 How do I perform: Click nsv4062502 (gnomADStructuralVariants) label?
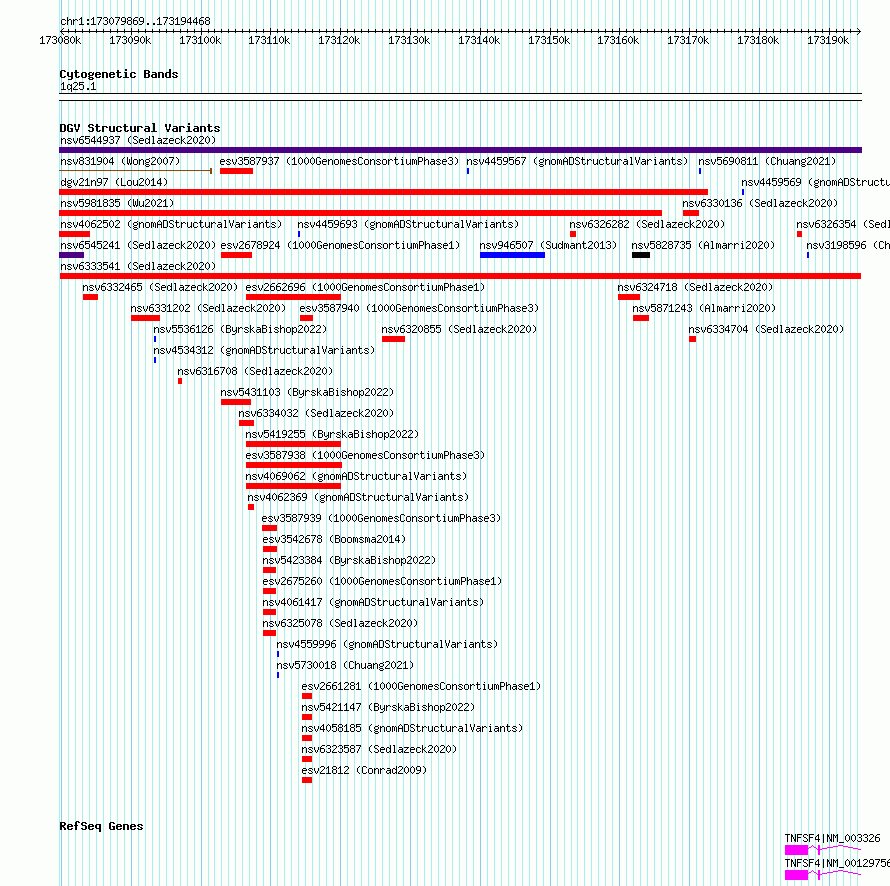click(171, 224)
